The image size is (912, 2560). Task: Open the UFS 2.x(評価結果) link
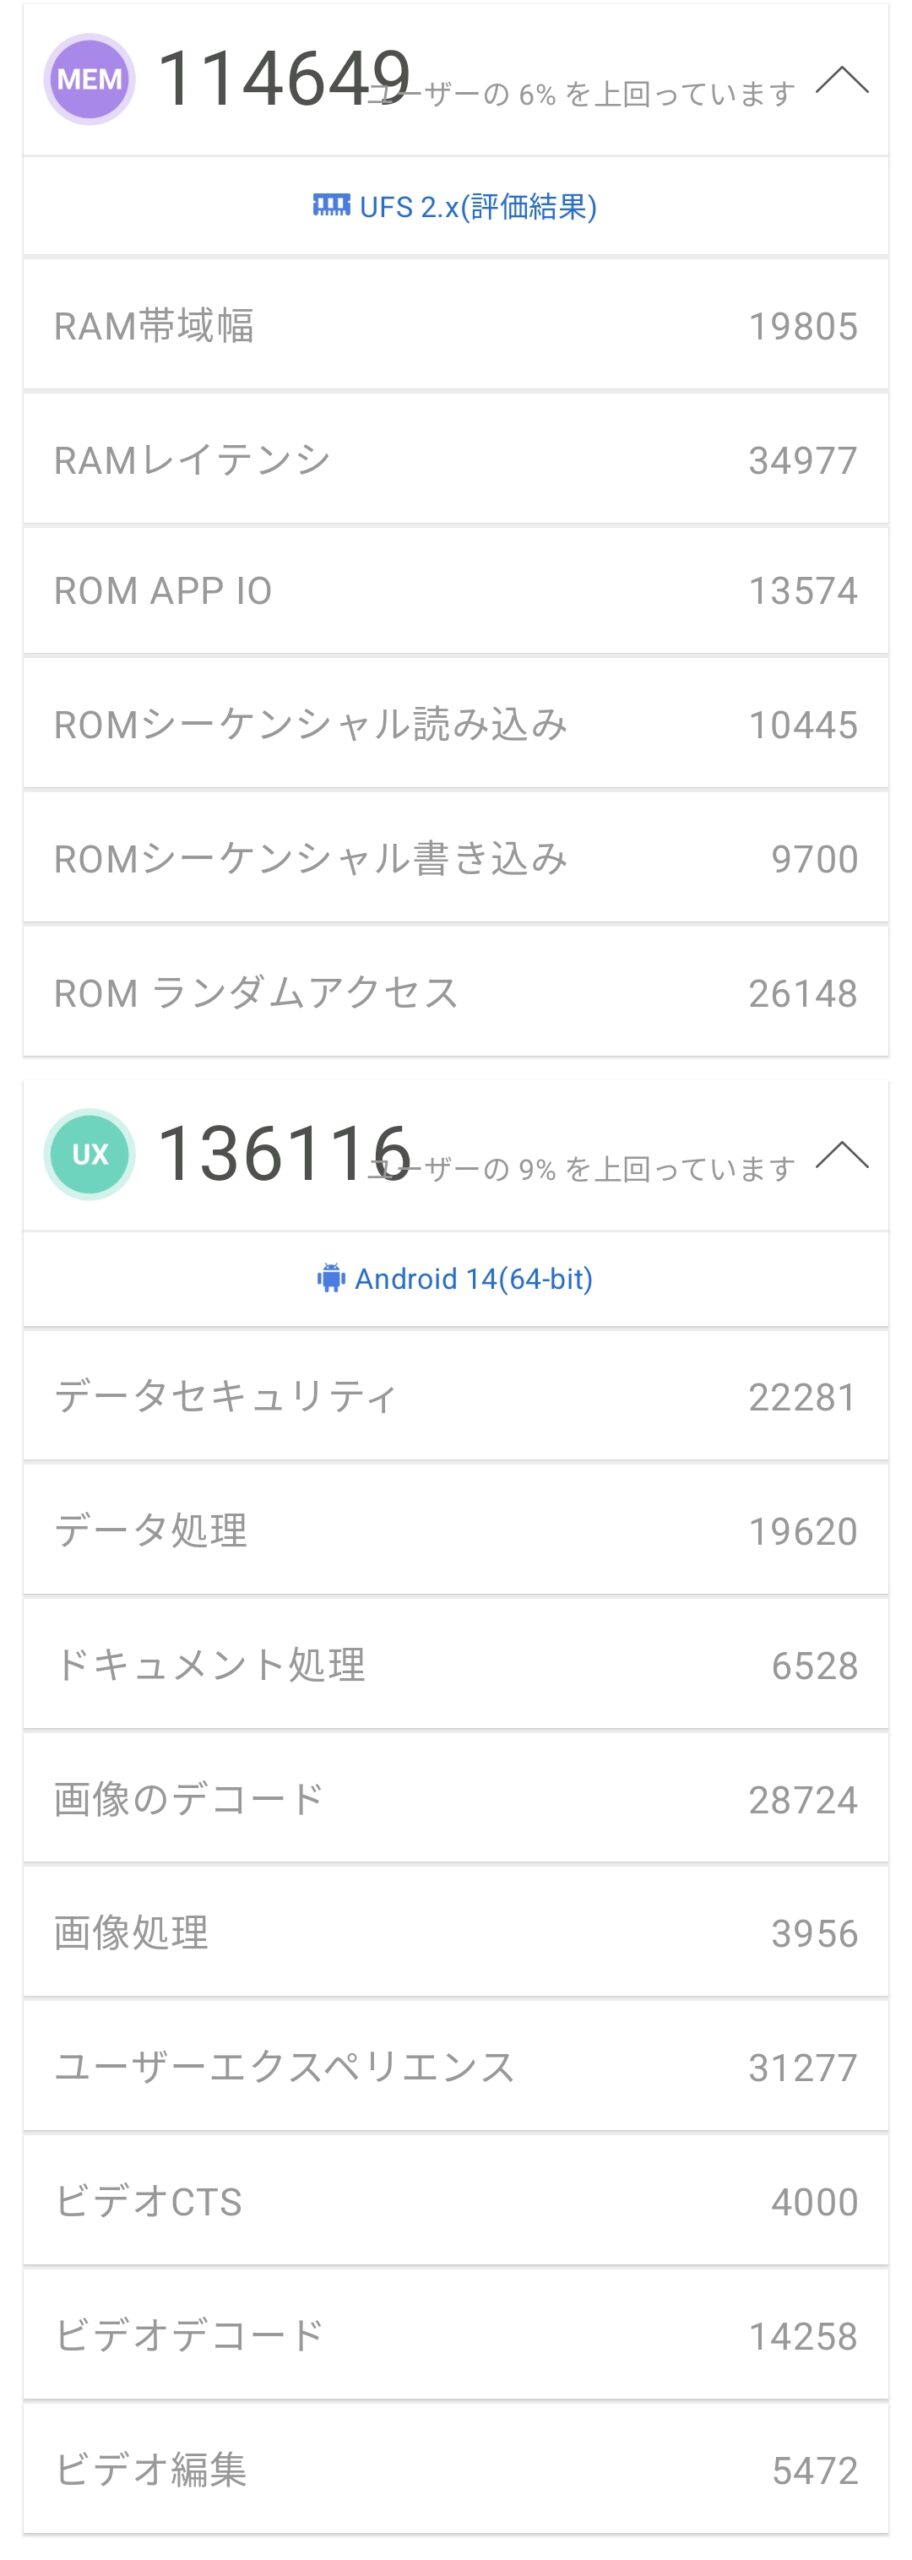pos(478,207)
